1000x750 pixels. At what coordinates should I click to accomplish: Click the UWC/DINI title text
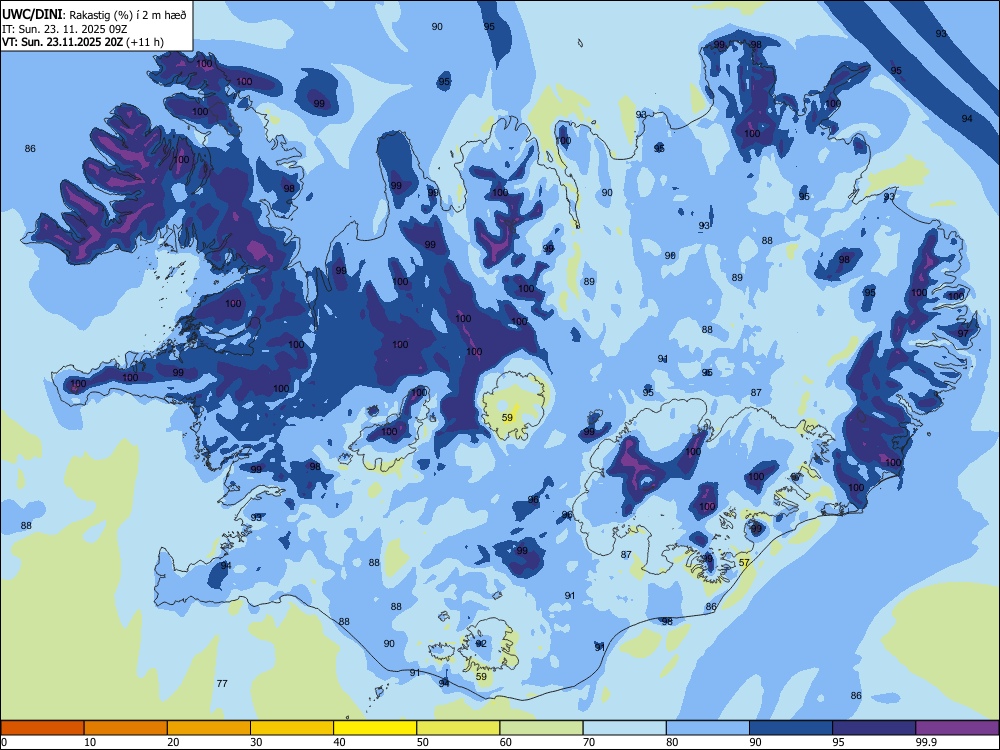[32, 15]
